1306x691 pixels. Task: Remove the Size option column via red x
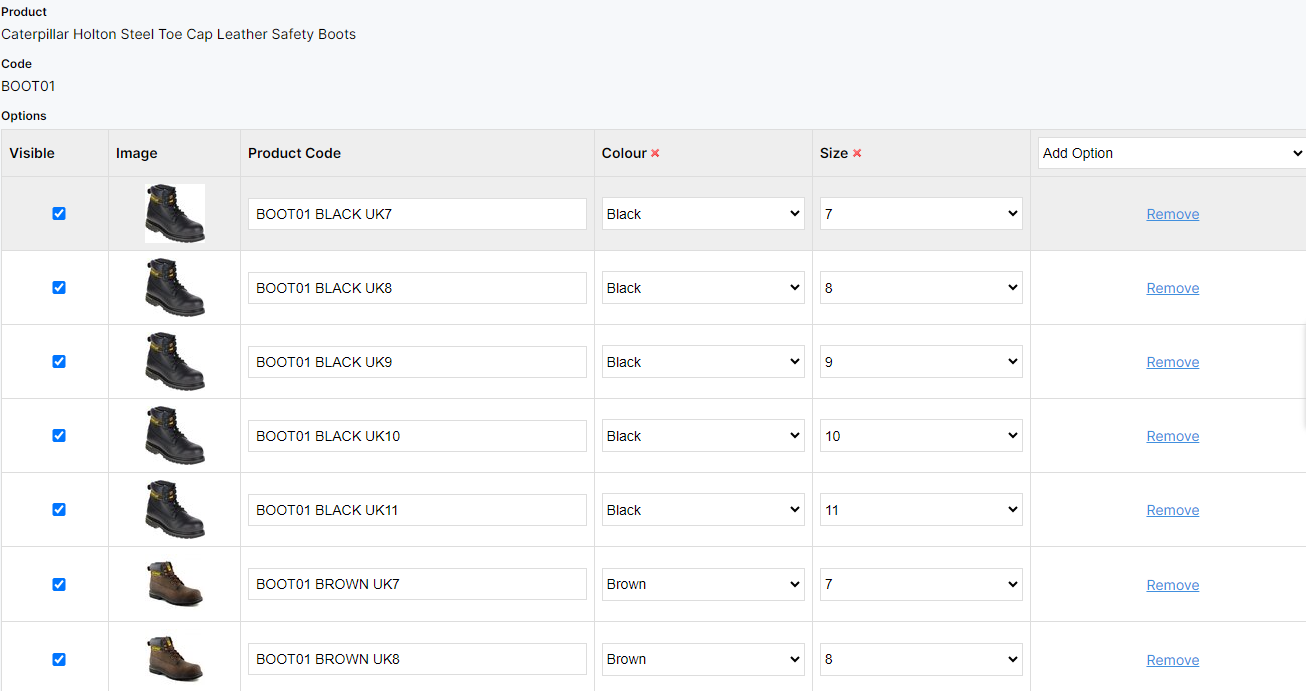pyautogui.click(x=857, y=154)
